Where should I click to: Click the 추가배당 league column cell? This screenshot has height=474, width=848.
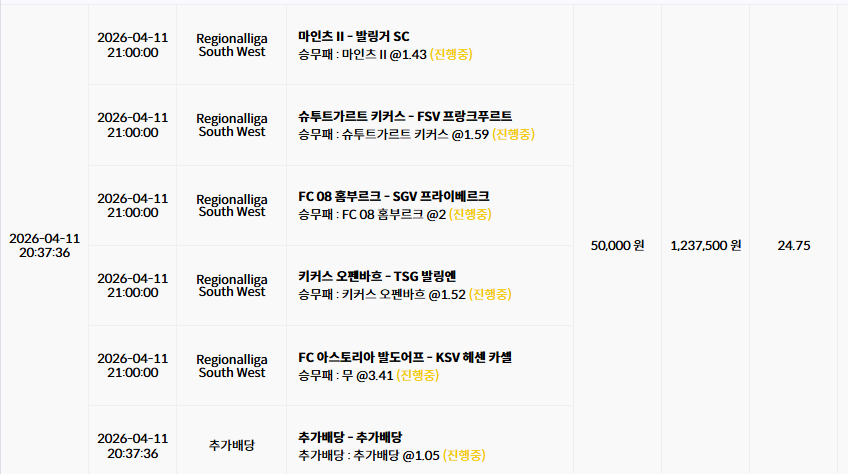point(231,445)
